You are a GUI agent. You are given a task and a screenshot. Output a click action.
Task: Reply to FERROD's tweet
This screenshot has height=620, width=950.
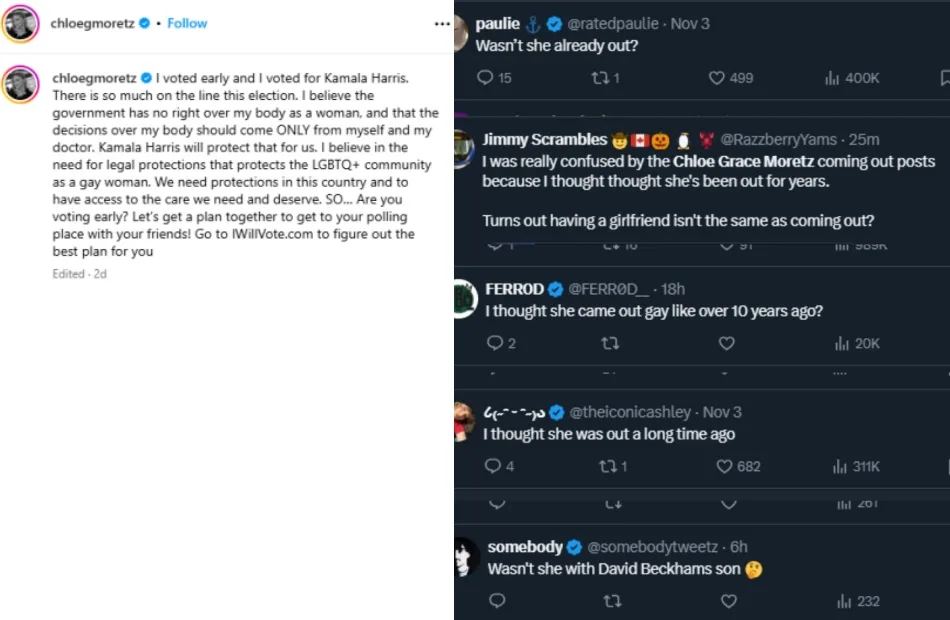click(494, 343)
